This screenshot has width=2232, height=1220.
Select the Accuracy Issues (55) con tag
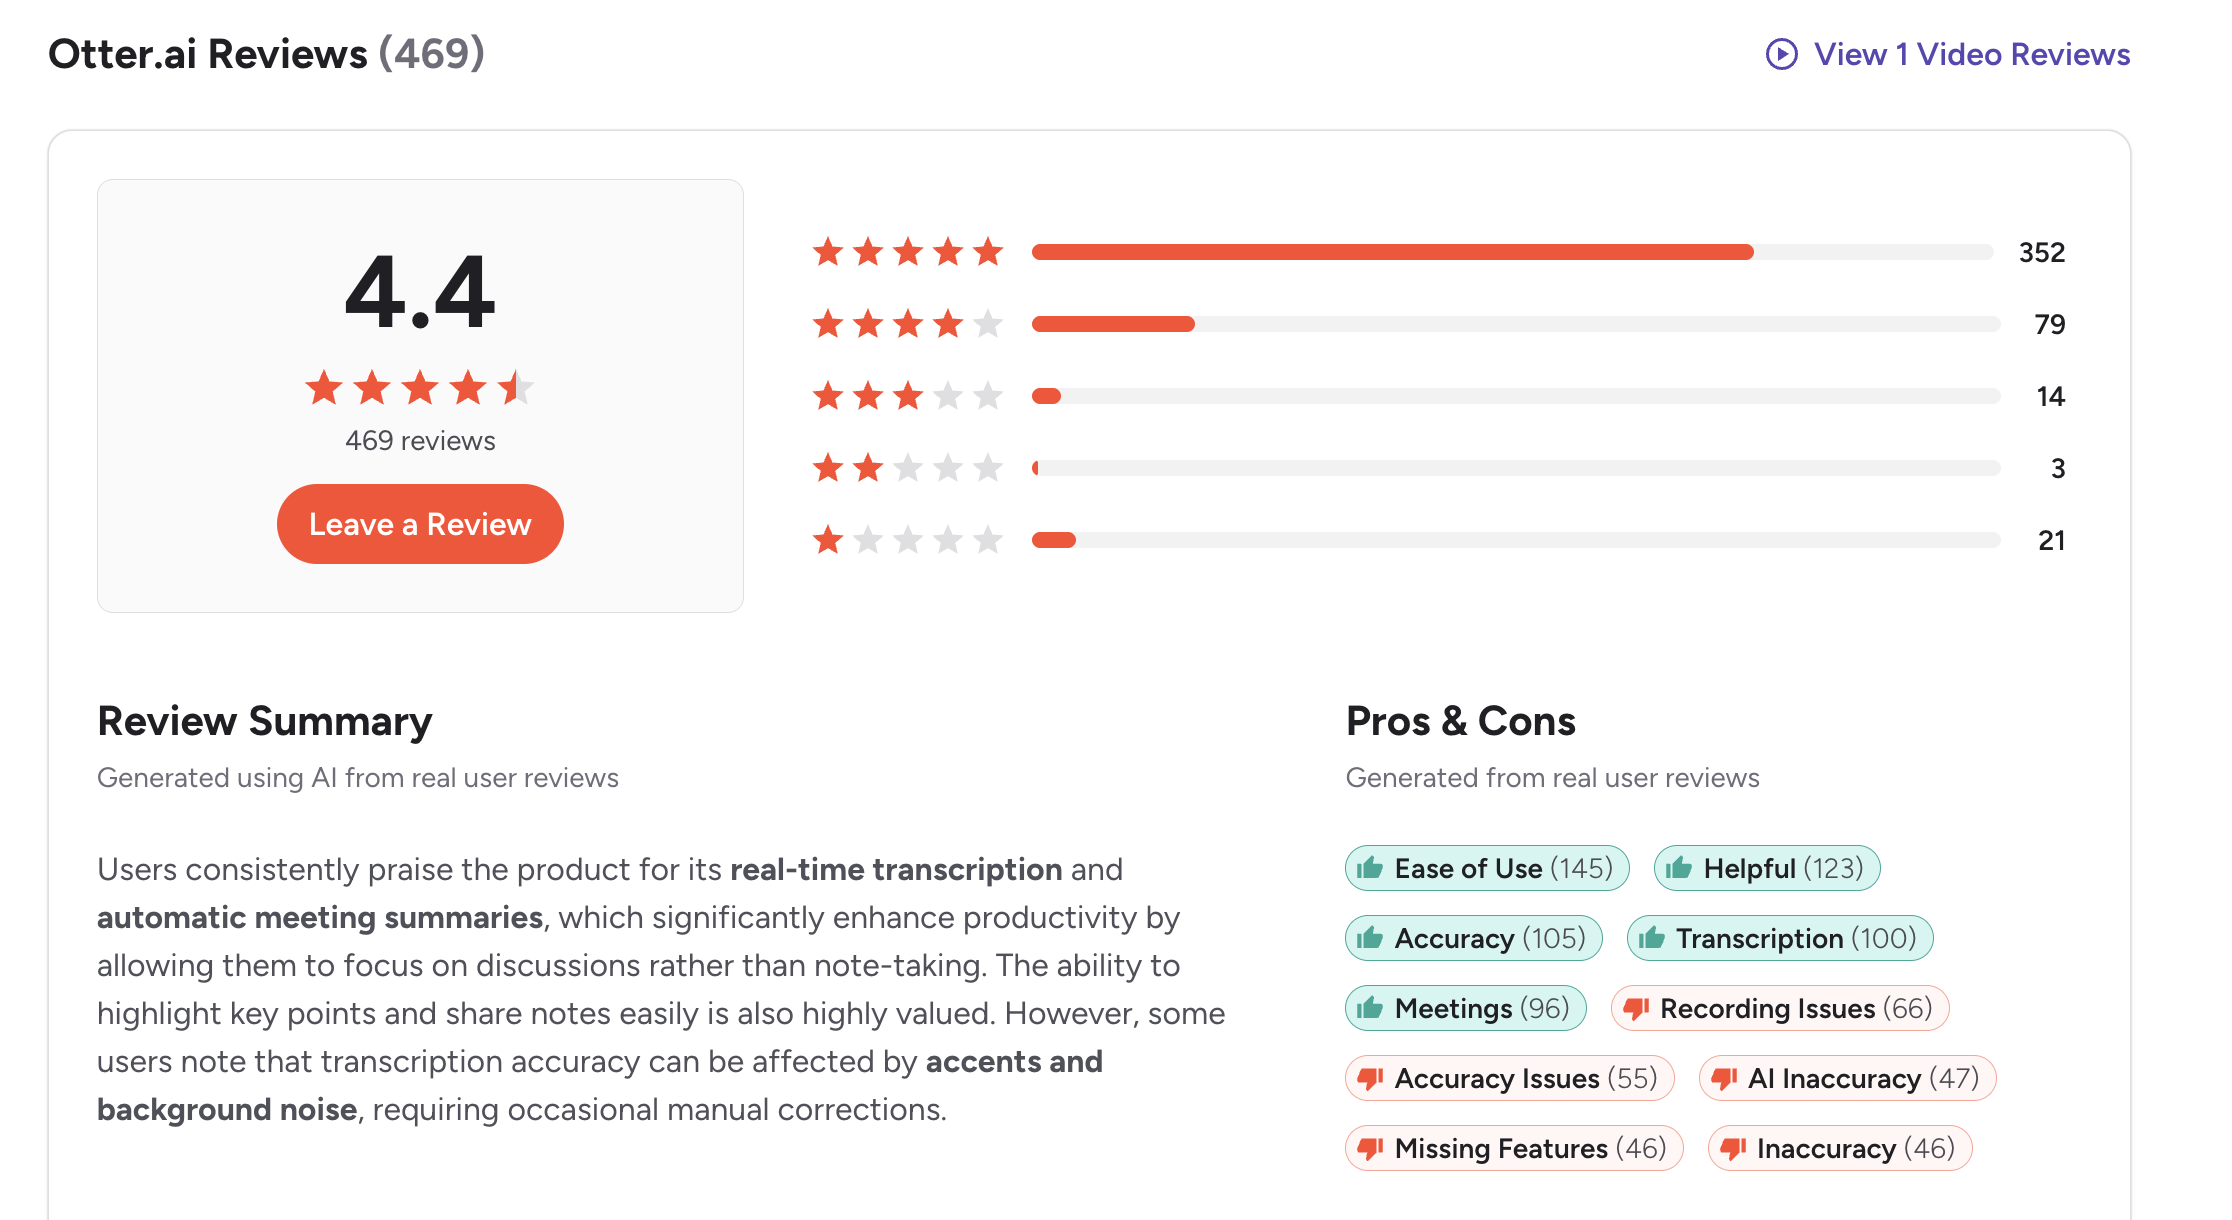point(1509,1078)
